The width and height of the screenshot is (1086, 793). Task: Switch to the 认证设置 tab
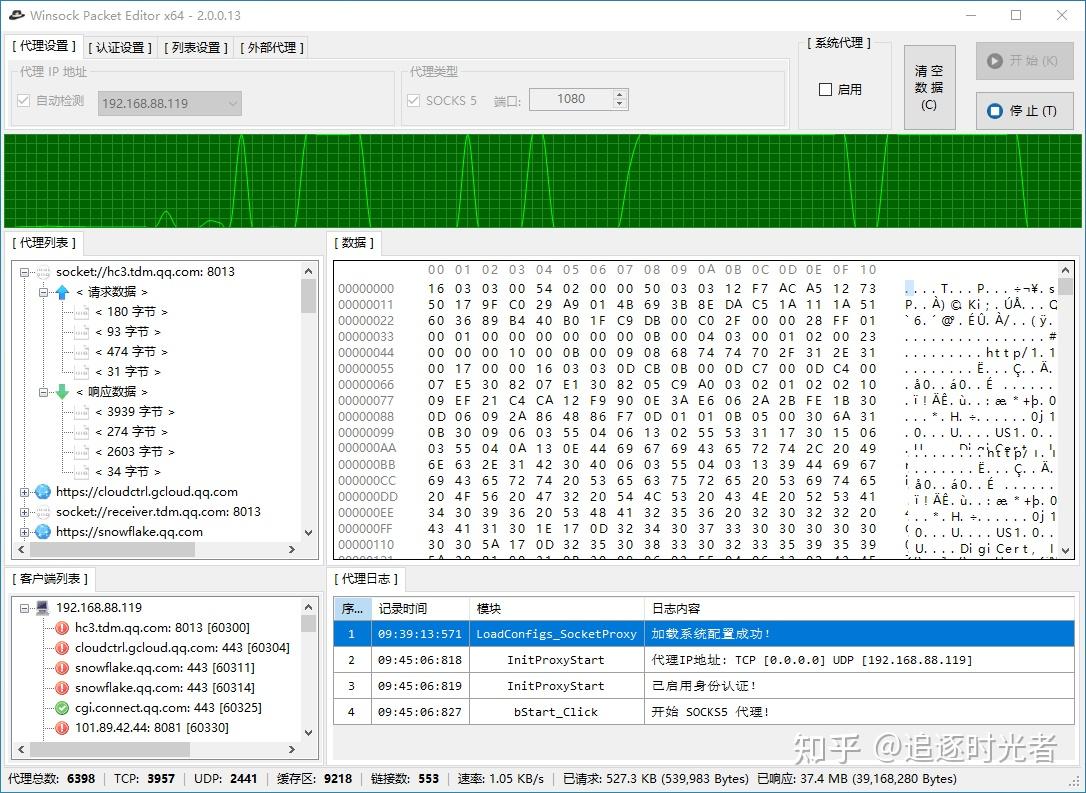(118, 46)
